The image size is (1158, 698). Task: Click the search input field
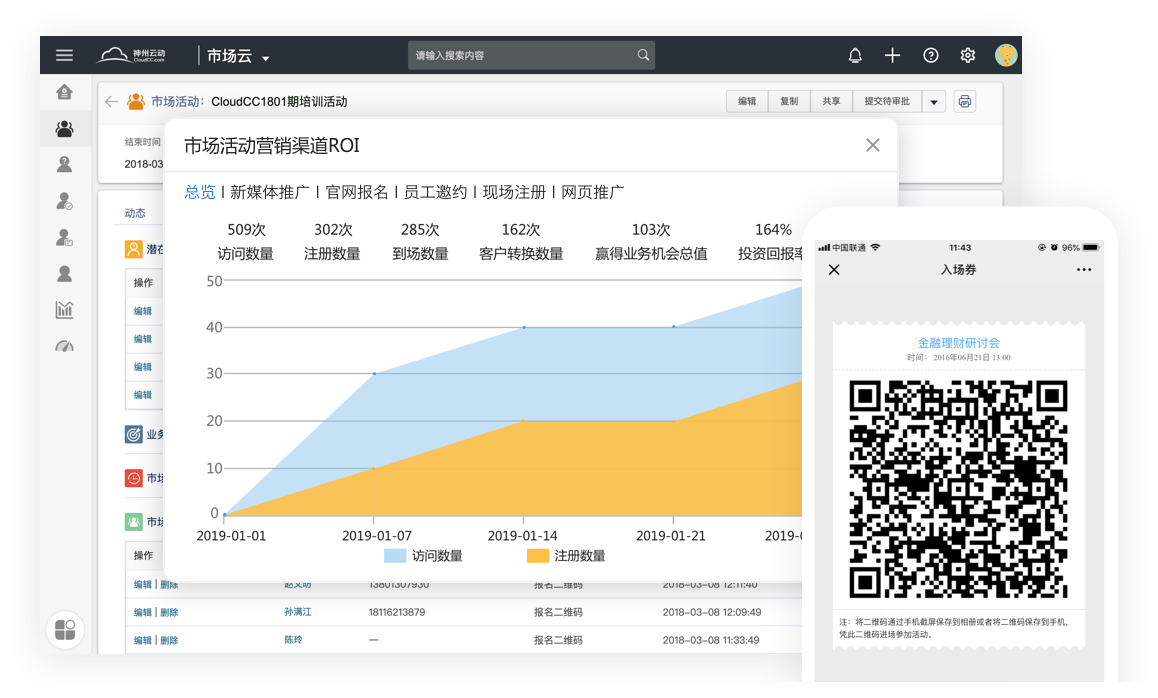[x=525, y=56]
